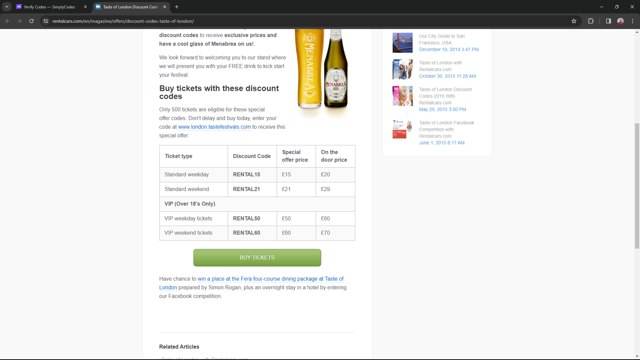Open the extensions puzzle icon
The image size is (640, 360).
tap(591, 21)
